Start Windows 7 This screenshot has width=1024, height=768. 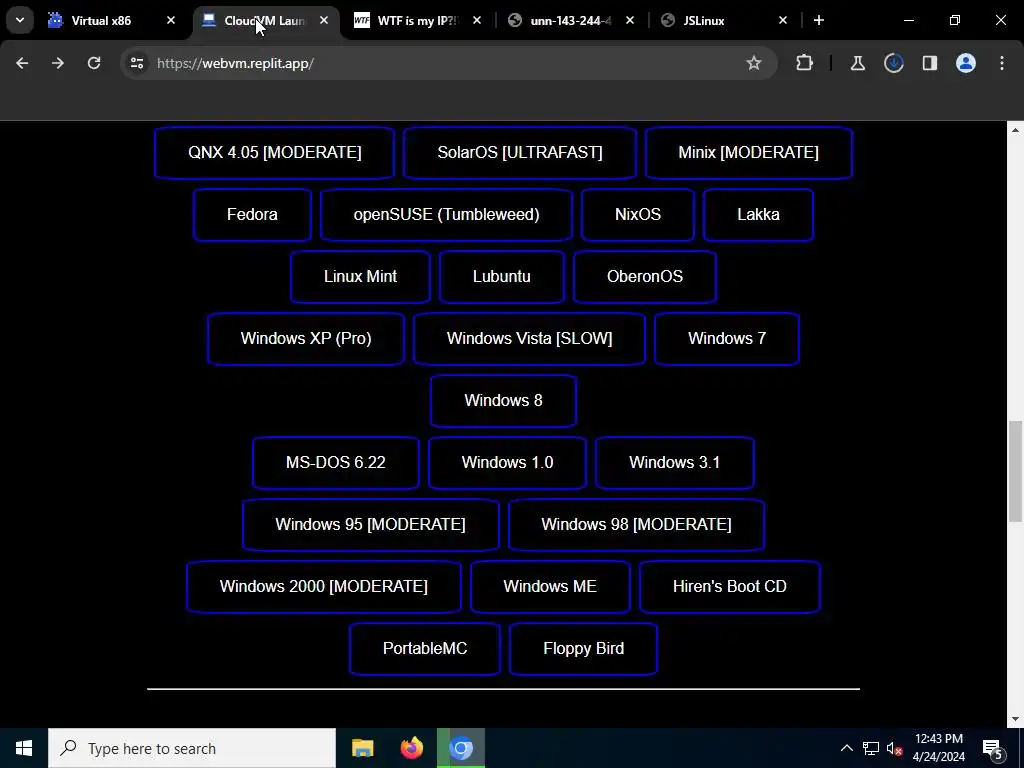coord(727,339)
